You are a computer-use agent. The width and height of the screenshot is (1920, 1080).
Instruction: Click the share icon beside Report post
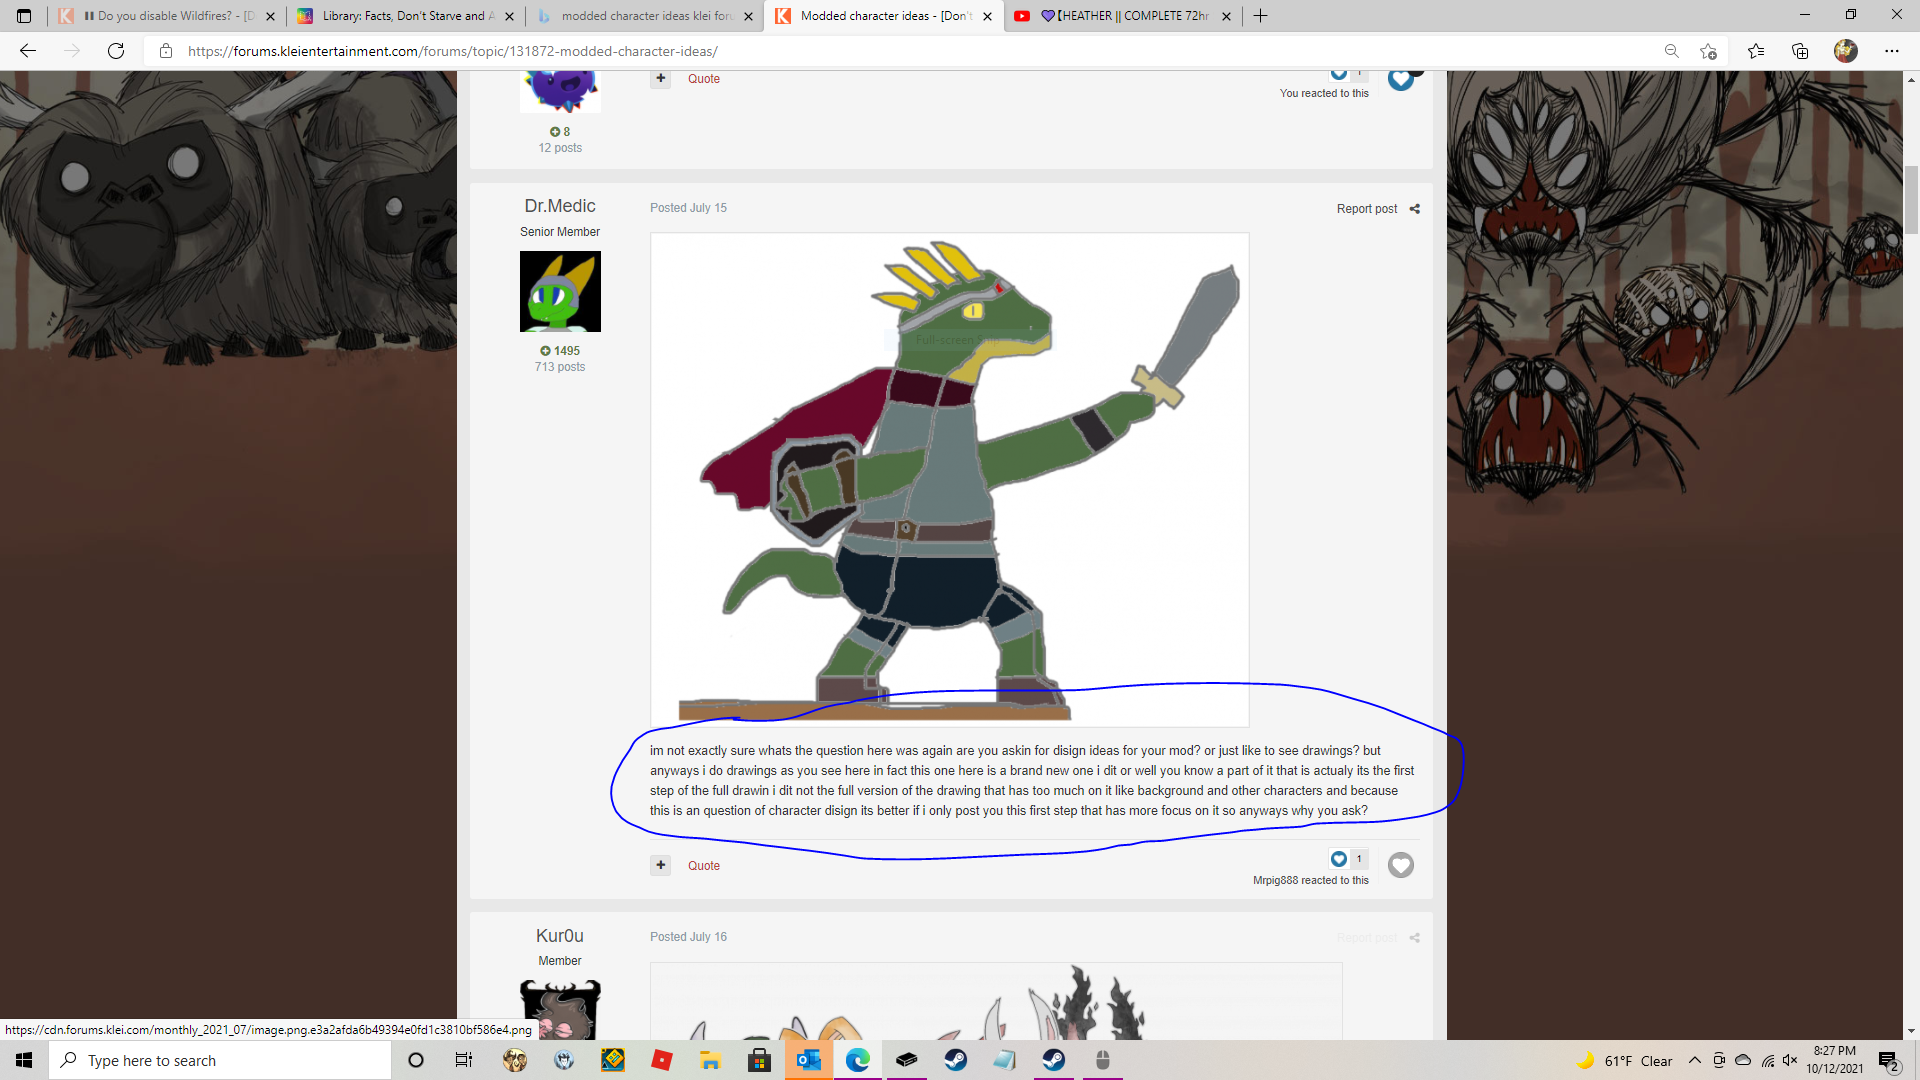[x=1414, y=209]
